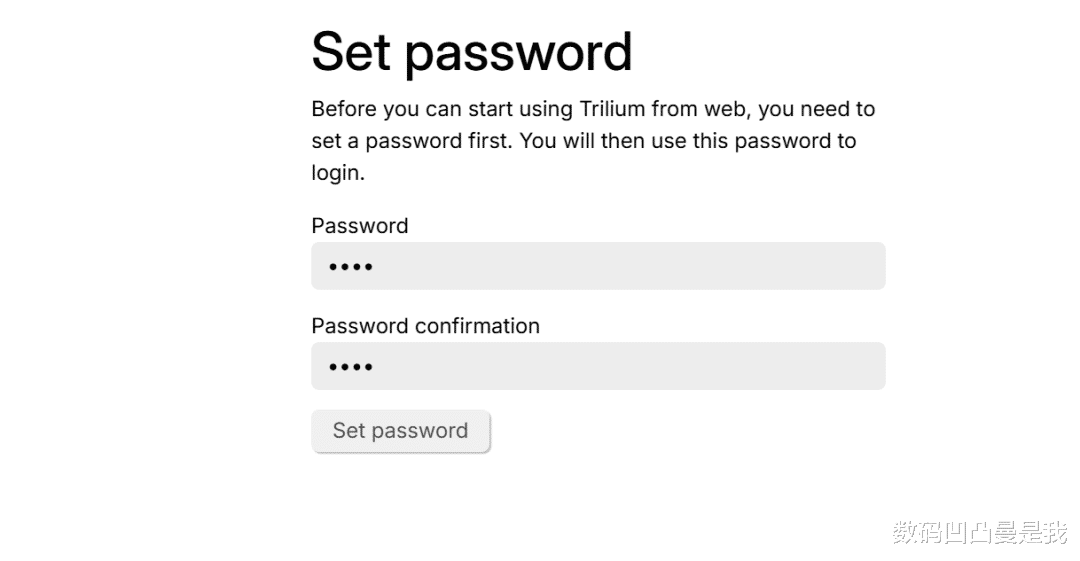Click the Password input field
1080x561 pixels.
pos(597,266)
